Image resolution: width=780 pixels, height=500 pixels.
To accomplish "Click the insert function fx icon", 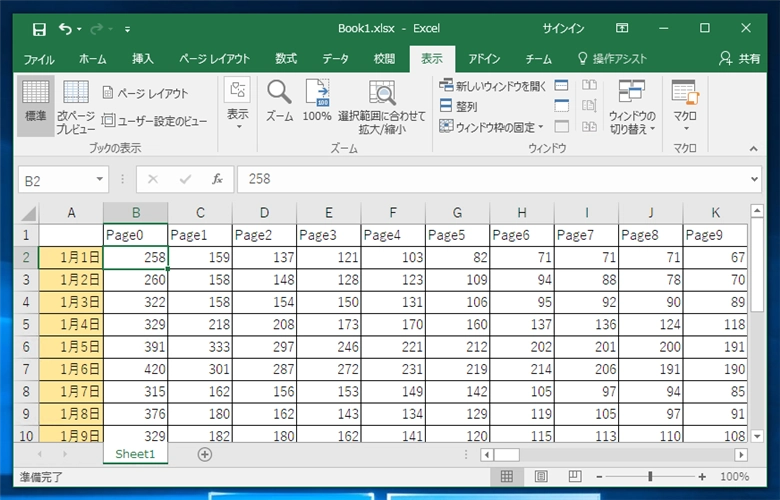I will [217, 179].
